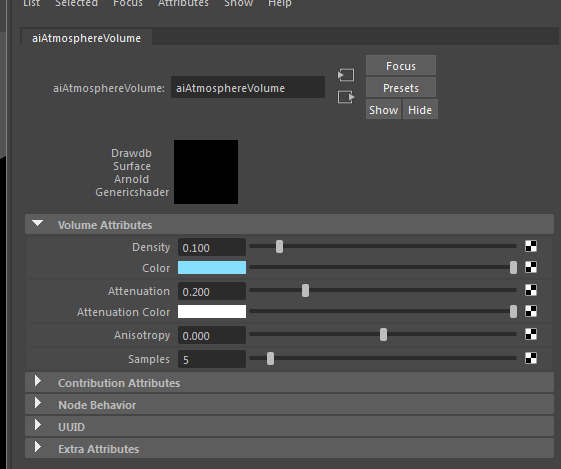Open the Help menu
This screenshot has width=561, height=469.
[x=280, y=3]
